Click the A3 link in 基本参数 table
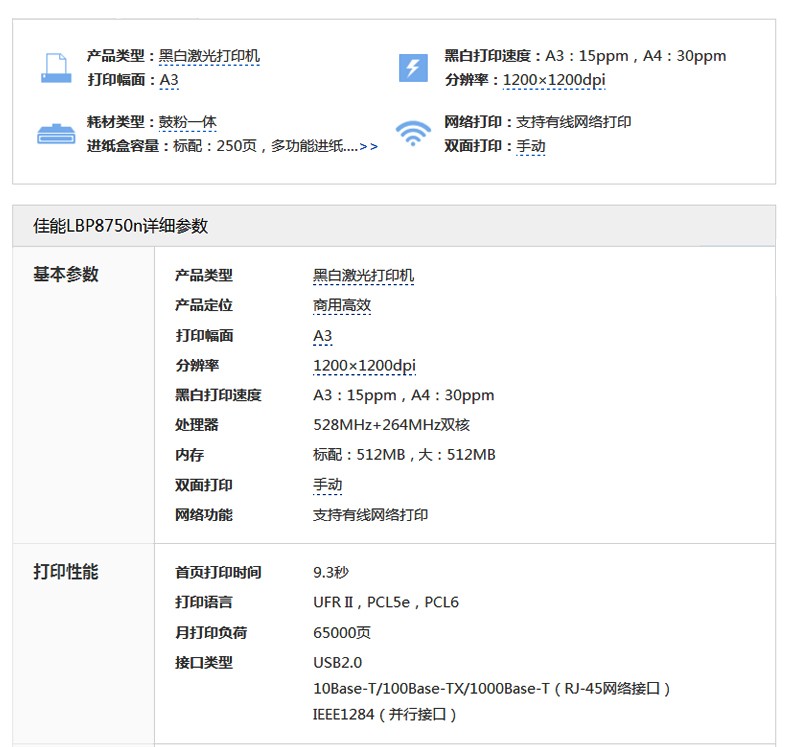The height and width of the screenshot is (747, 790). 323,336
